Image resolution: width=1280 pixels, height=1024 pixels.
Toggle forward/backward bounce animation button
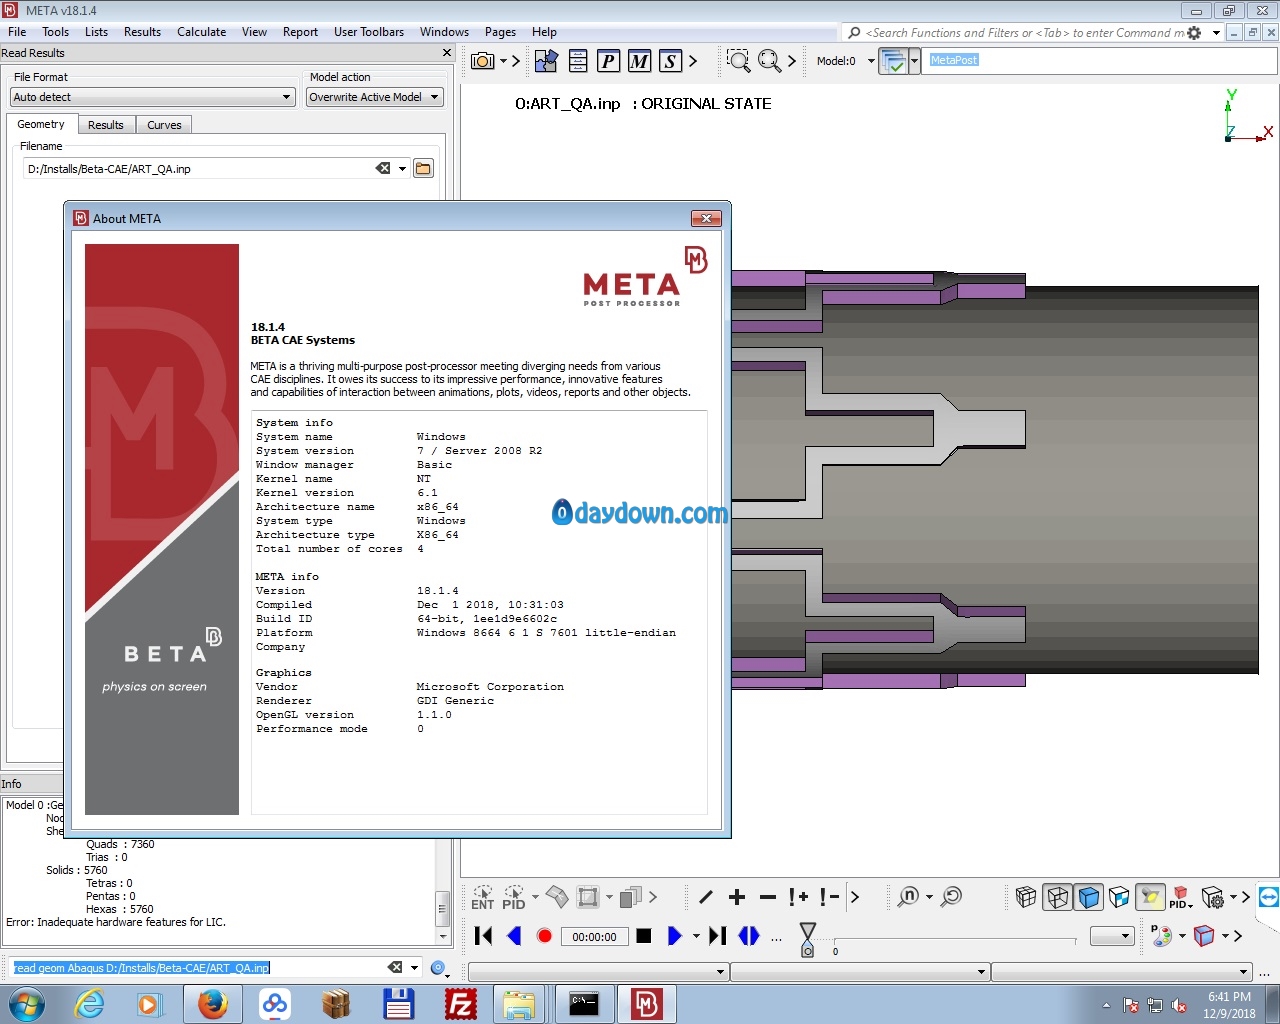click(749, 936)
